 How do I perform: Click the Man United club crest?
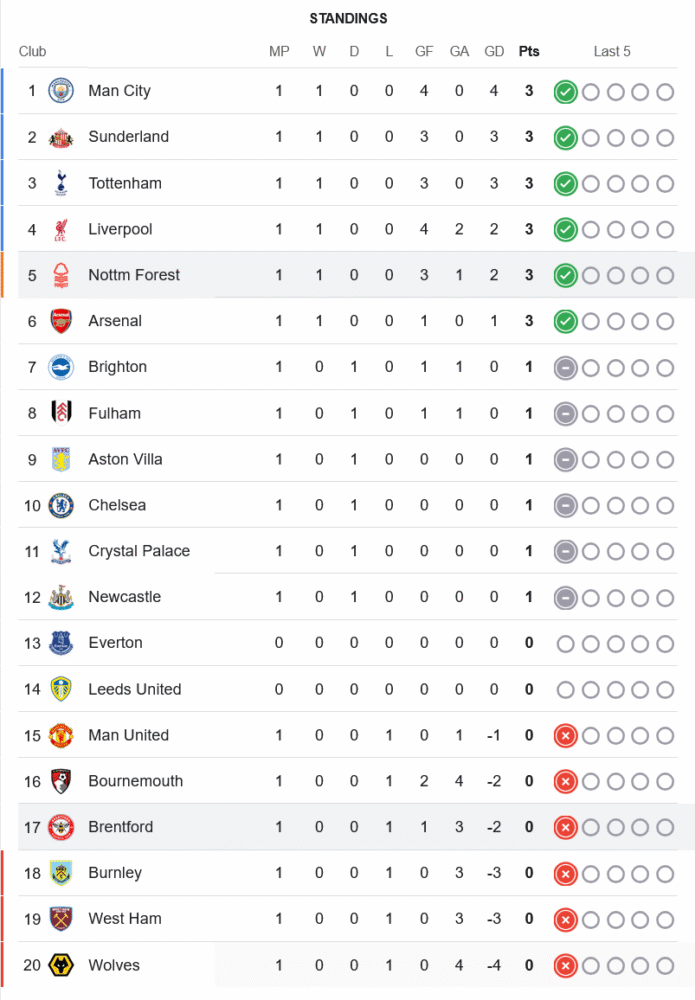coord(61,735)
